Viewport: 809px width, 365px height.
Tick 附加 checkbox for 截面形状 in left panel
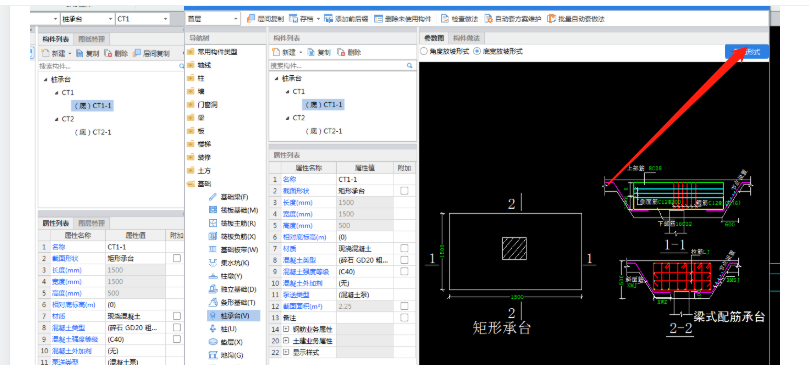point(177,258)
